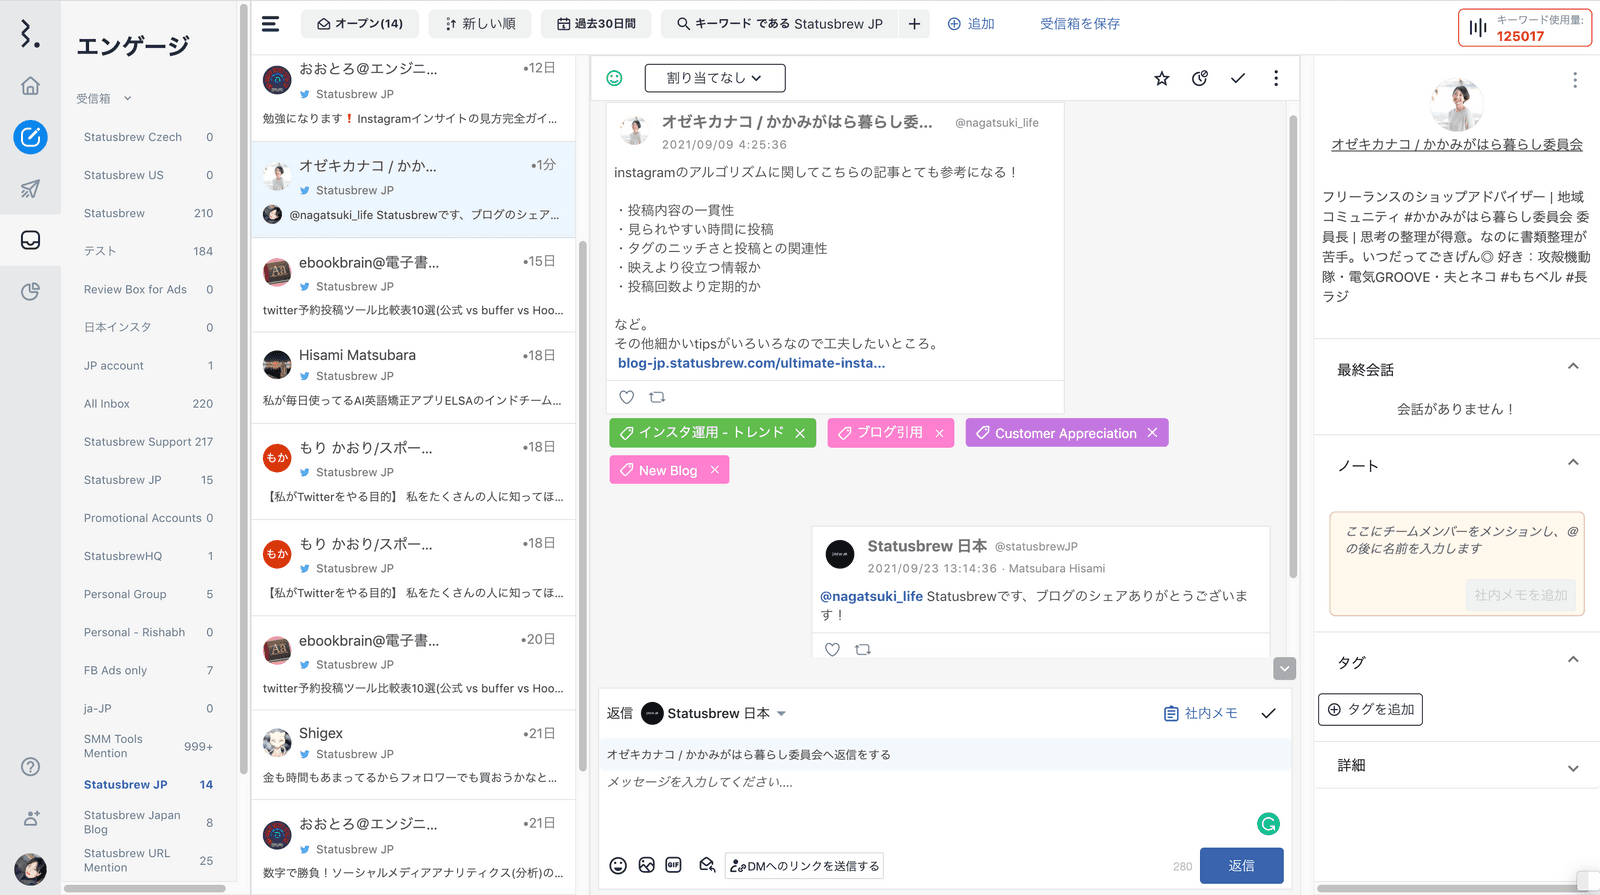Mark conversation as done with header checkmark
This screenshot has height=895, width=1600.
tap(1237, 78)
